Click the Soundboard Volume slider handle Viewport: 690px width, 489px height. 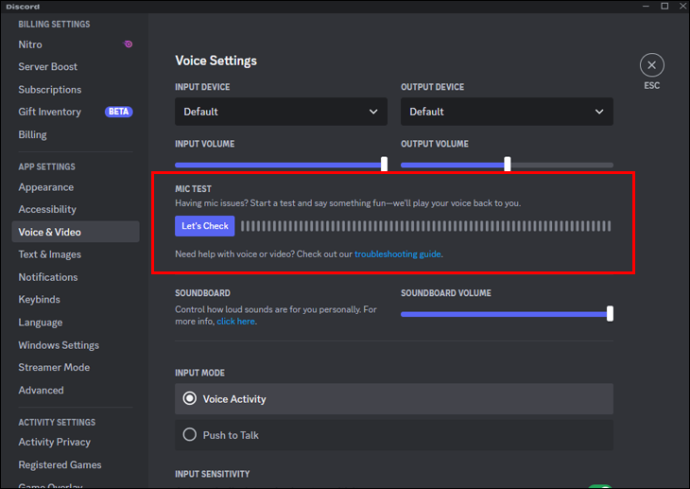coord(610,314)
